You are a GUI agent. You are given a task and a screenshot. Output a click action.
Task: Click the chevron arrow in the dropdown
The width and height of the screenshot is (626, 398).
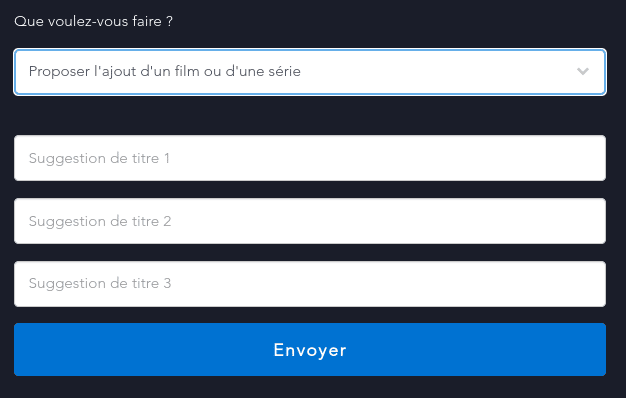tap(582, 71)
